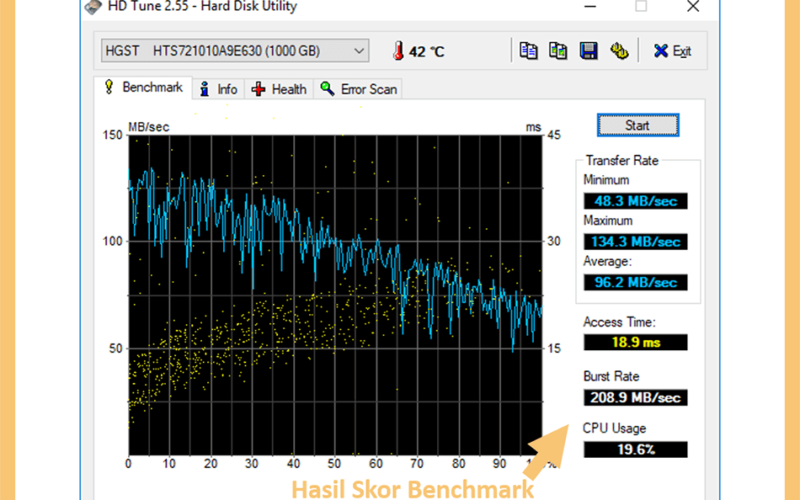Click the 48.3 MB/sec minimum value
800x500 pixels.
click(x=635, y=201)
